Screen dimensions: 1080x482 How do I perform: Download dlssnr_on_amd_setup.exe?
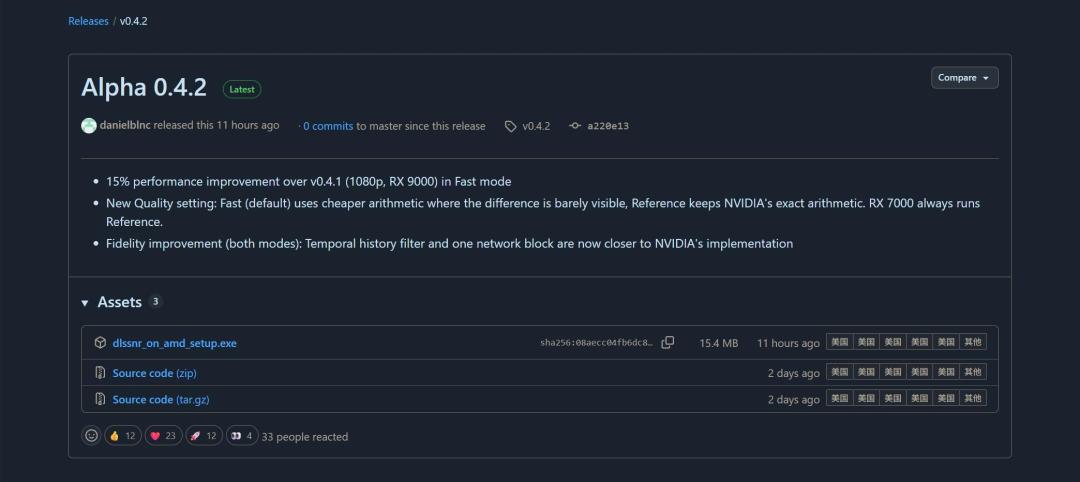(x=174, y=343)
